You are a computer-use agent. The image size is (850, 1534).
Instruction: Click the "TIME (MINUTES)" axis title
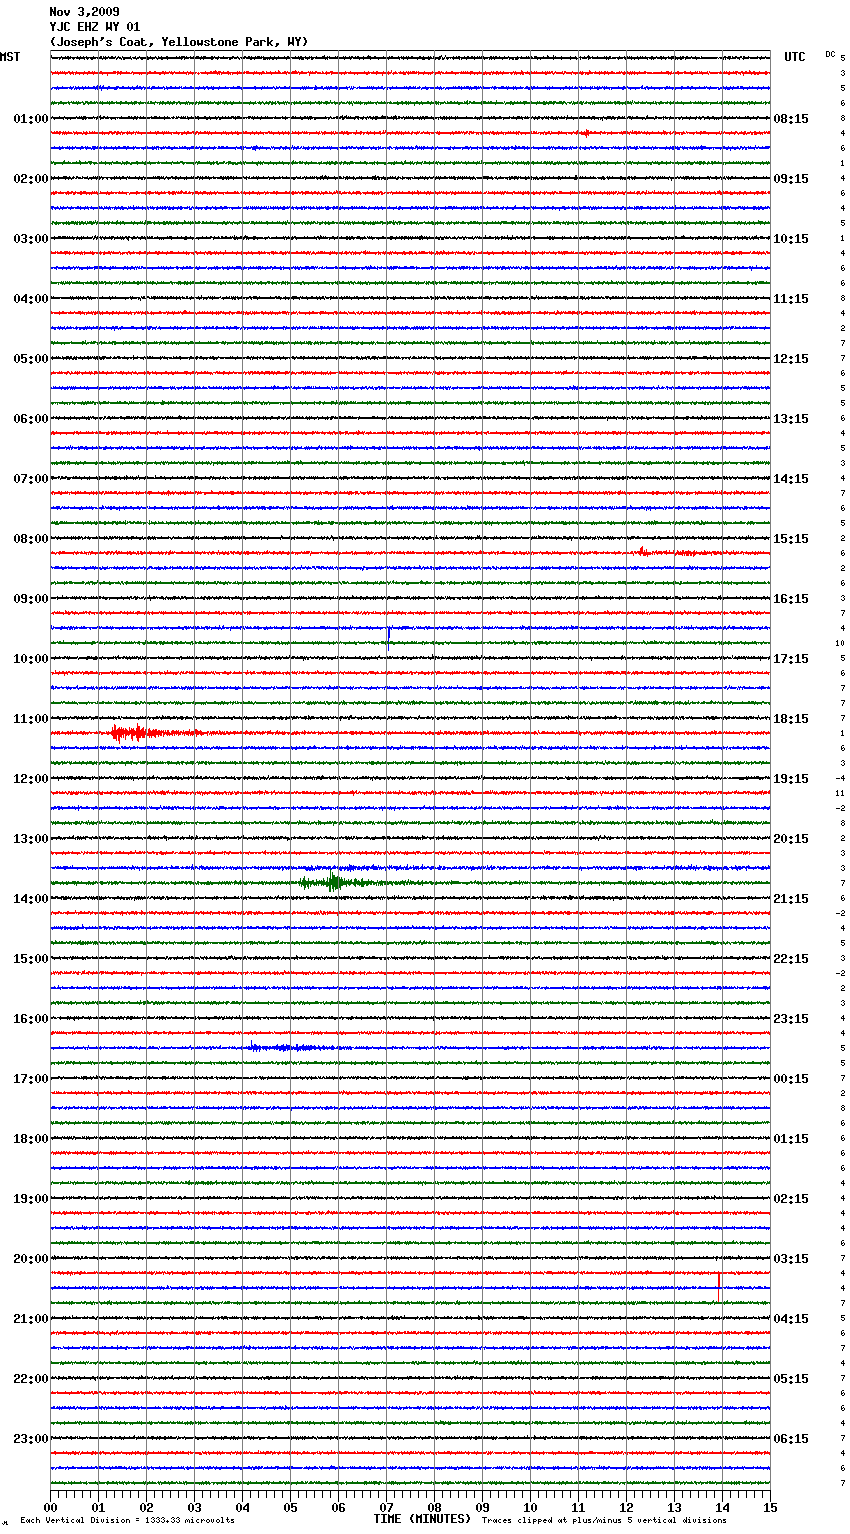pyautogui.click(x=422, y=1519)
